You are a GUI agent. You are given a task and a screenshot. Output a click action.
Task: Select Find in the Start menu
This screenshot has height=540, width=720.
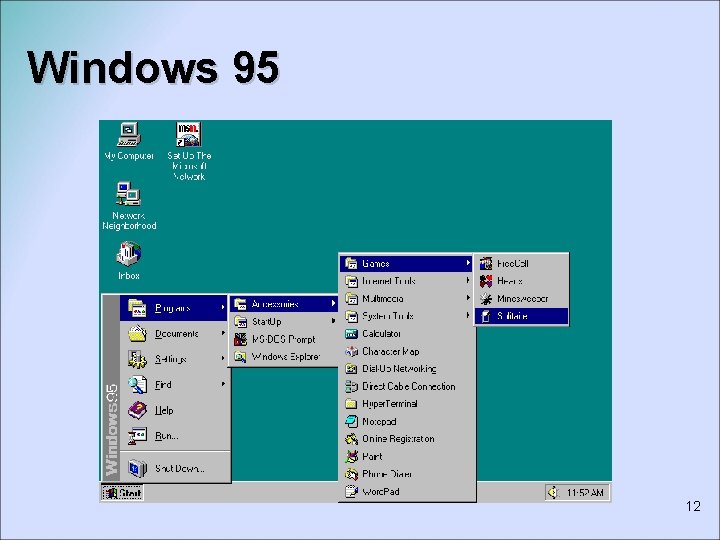click(x=174, y=385)
